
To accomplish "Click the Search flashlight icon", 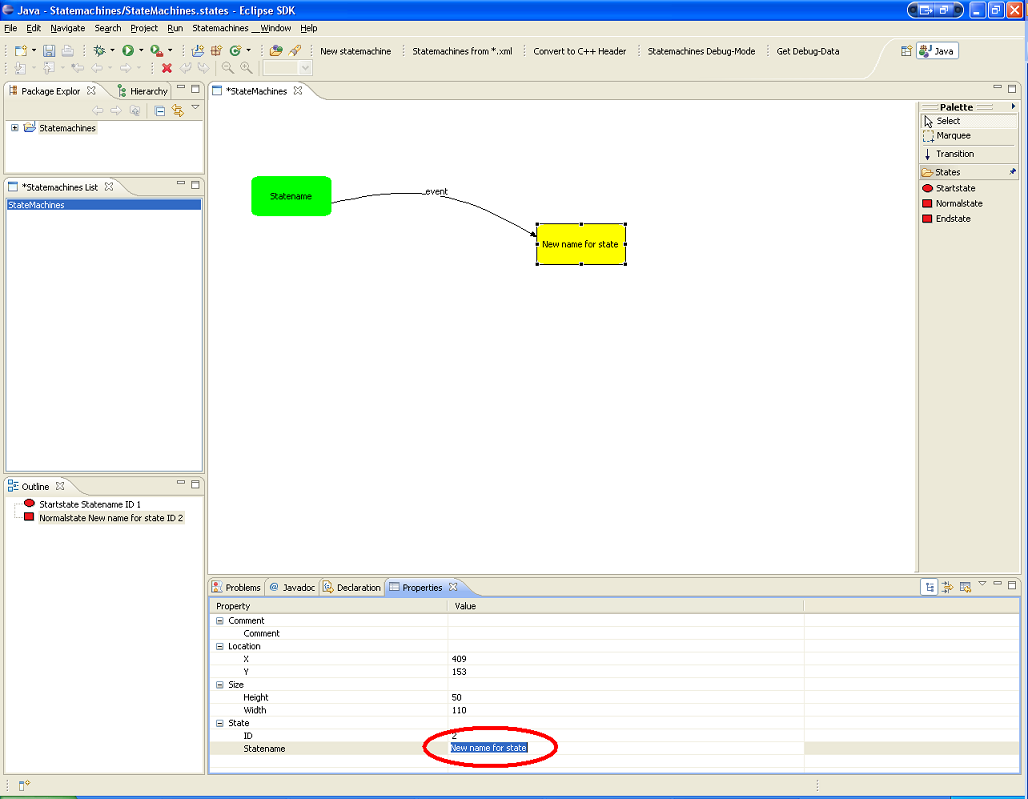I will (x=295, y=50).
